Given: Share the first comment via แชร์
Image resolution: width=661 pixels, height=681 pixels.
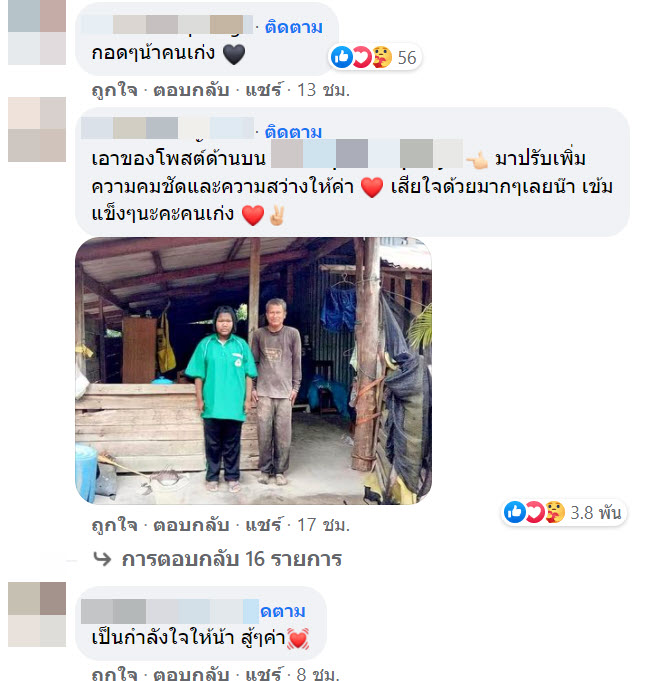Looking at the screenshot, I should pos(263,90).
